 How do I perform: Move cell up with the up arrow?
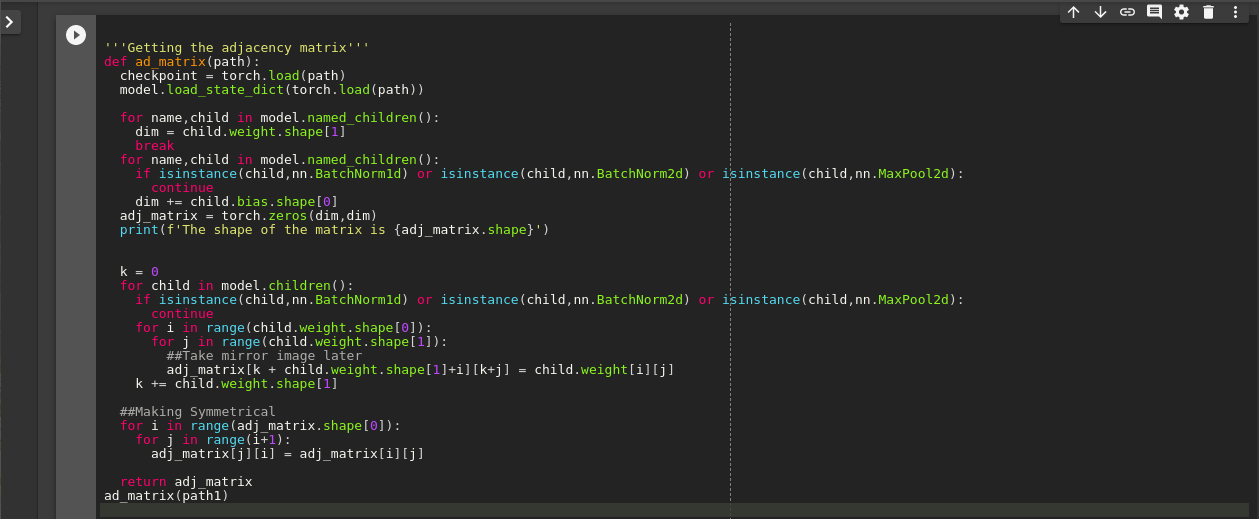(1073, 12)
